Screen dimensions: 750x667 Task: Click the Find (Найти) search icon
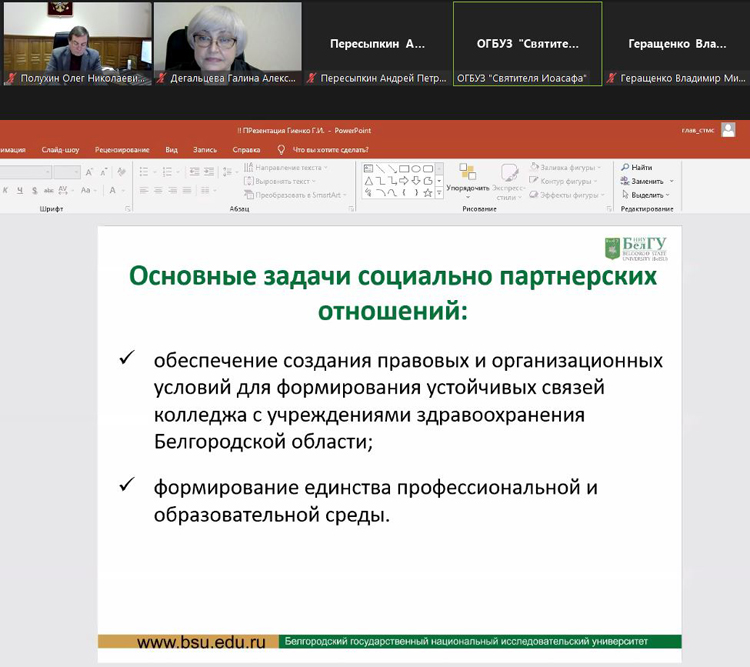tap(625, 167)
